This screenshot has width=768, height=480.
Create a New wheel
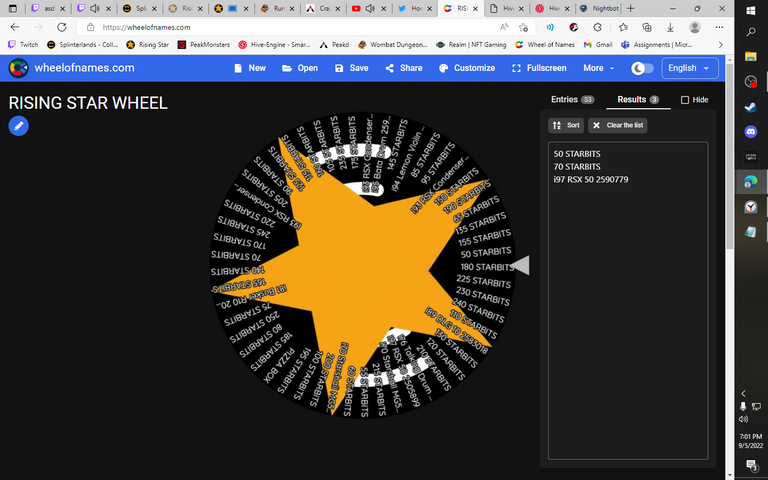[250, 68]
